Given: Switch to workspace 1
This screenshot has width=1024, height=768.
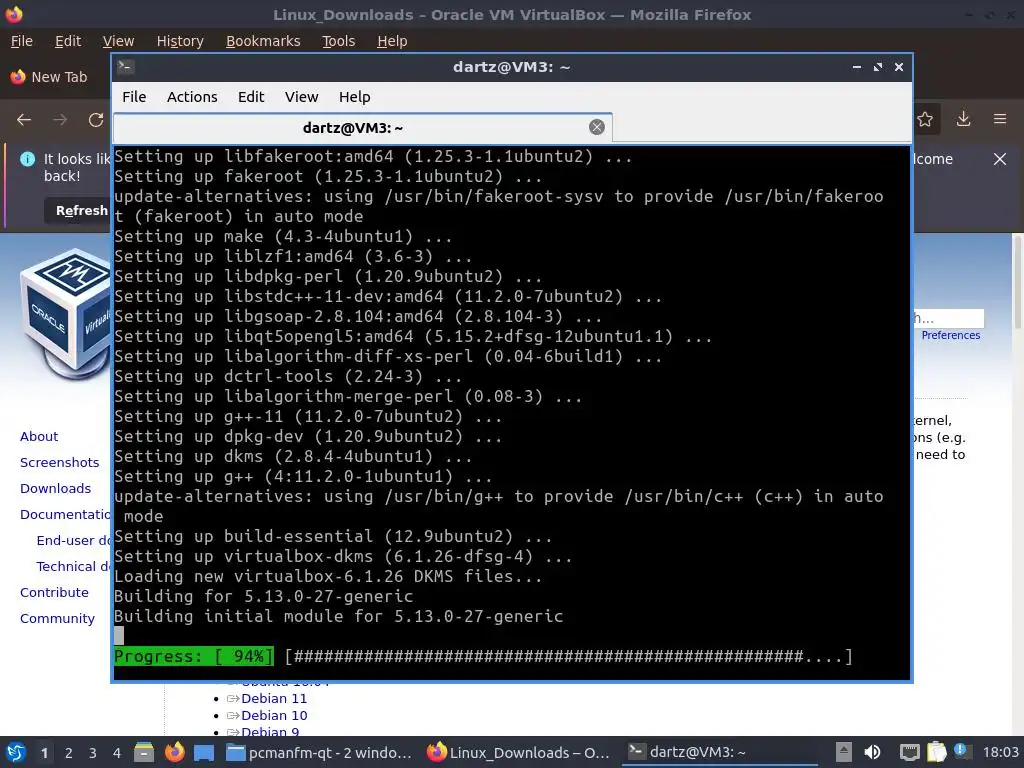Looking at the screenshot, I should [x=44, y=753].
